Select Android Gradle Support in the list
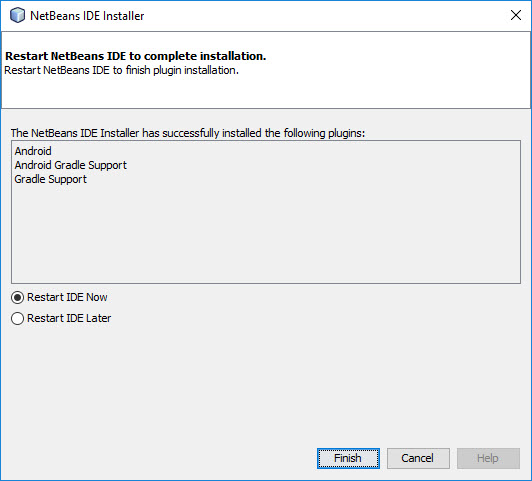The width and height of the screenshot is (532, 481). 71,165
